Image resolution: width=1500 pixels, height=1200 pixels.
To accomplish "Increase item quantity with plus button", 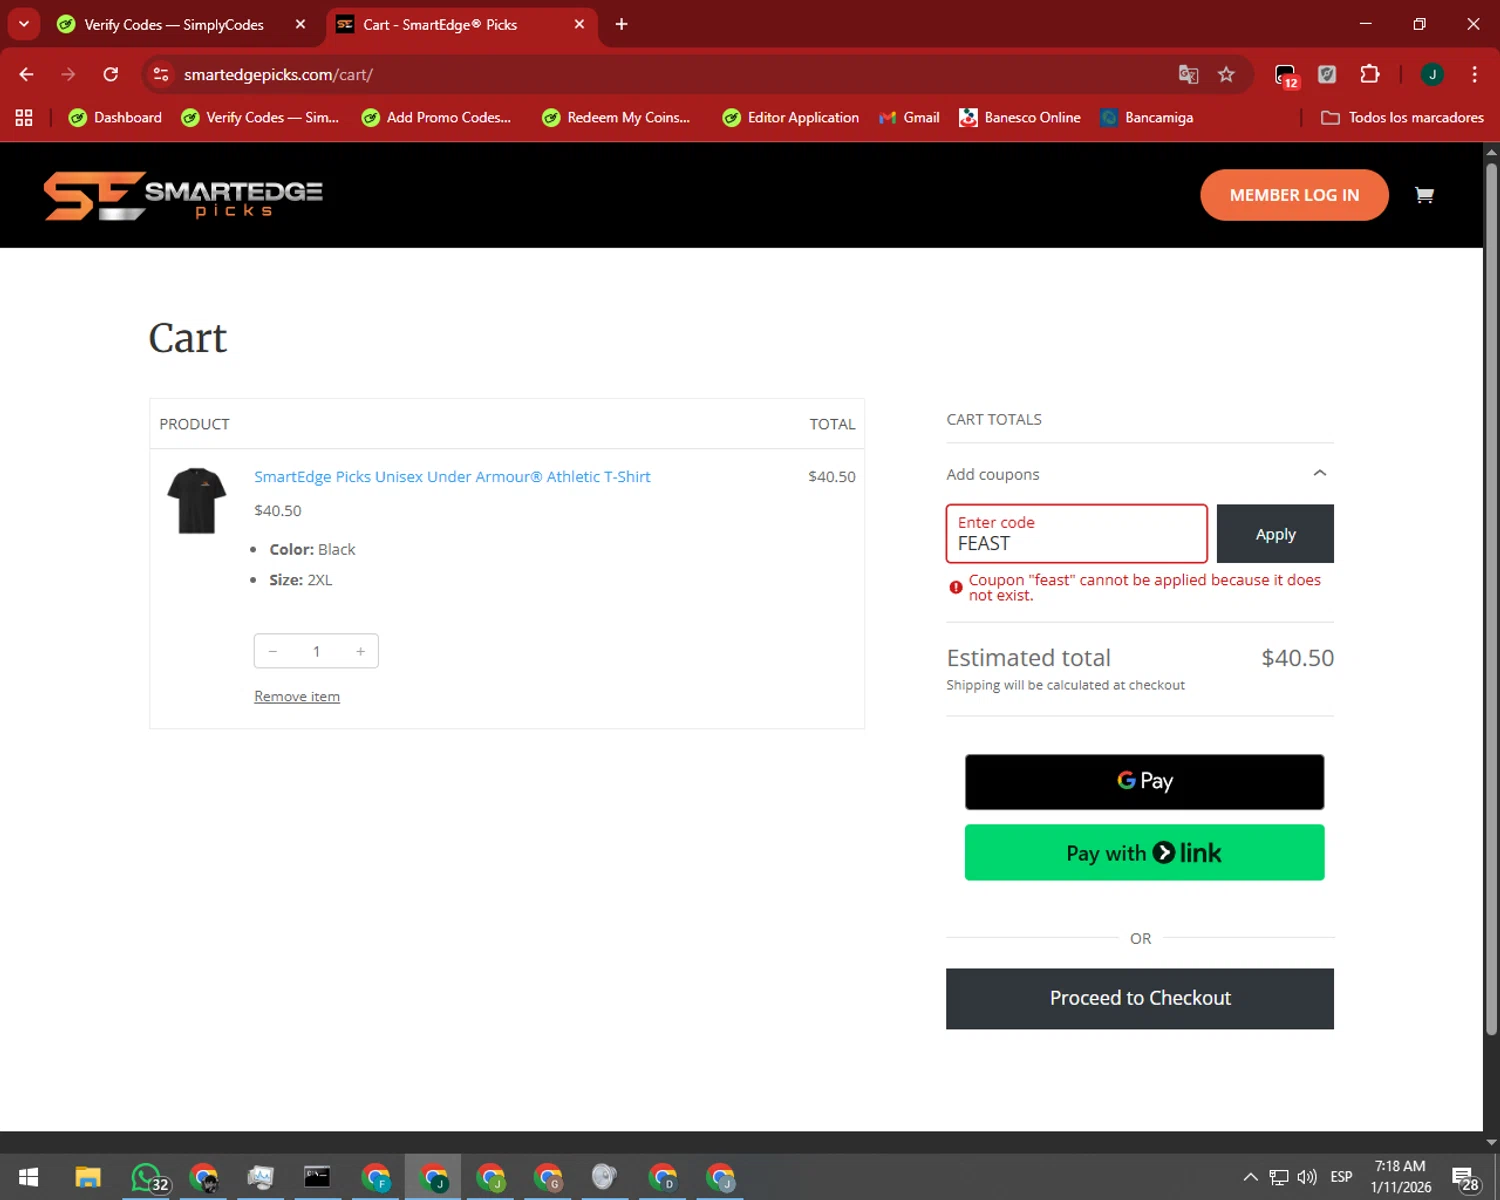I will (x=360, y=651).
